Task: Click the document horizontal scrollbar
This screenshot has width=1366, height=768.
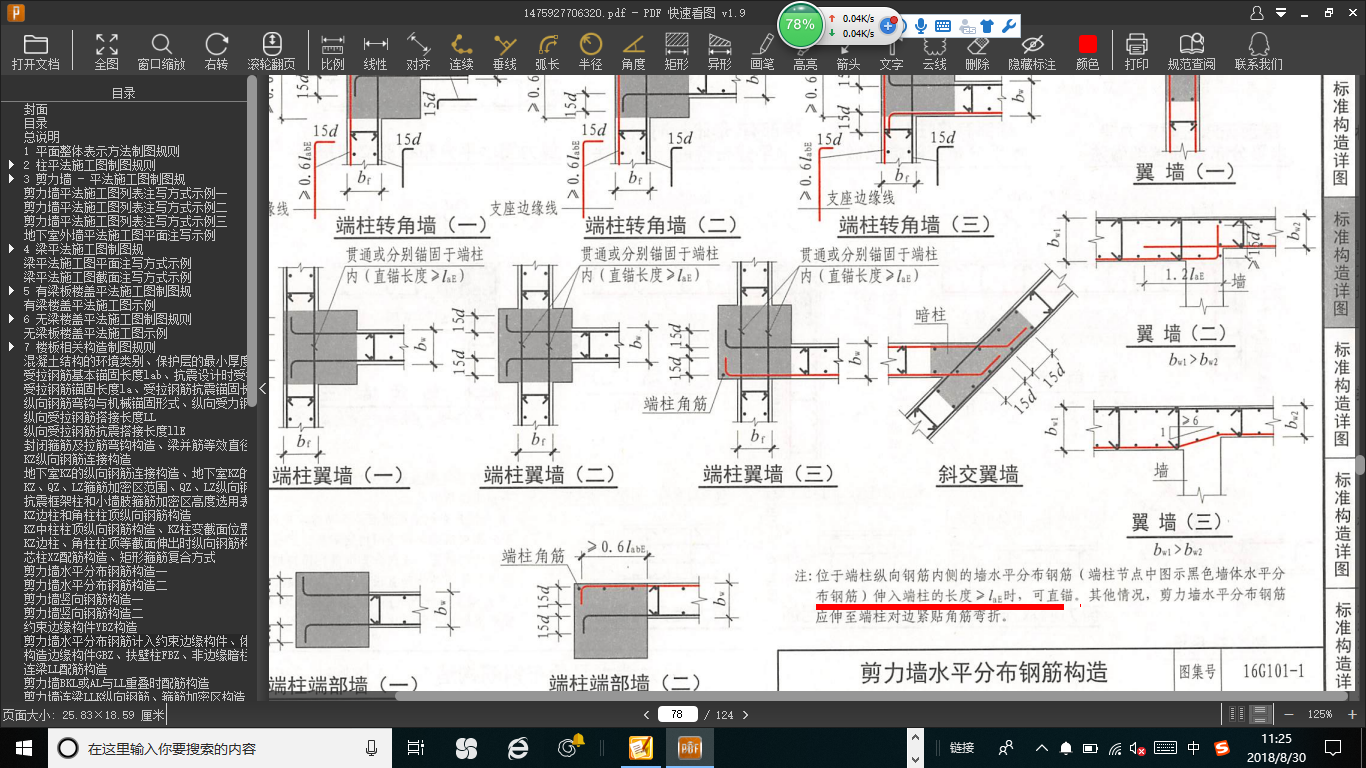Action: pyautogui.click(x=860, y=696)
